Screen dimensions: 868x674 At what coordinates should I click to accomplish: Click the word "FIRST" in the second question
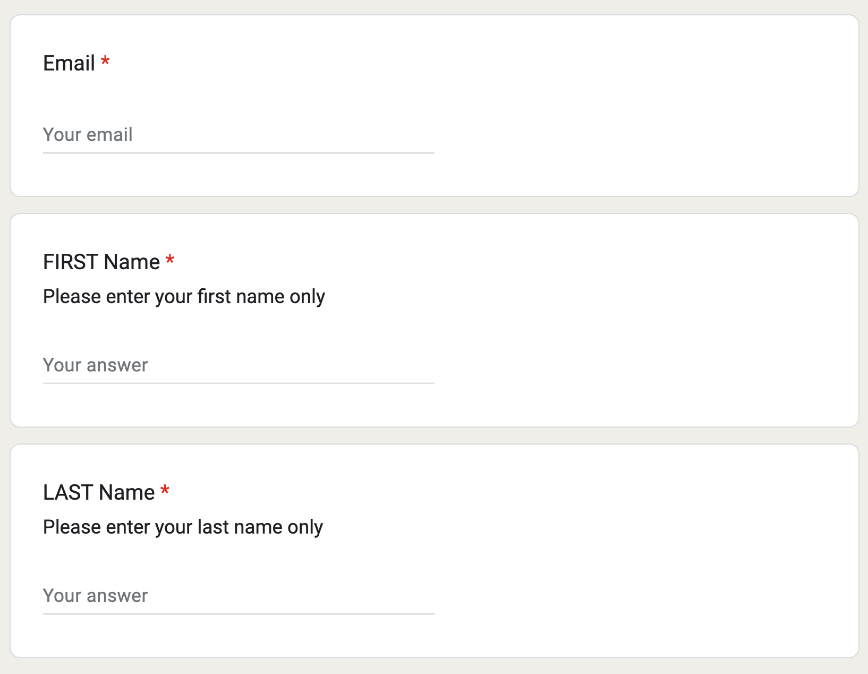(70, 262)
